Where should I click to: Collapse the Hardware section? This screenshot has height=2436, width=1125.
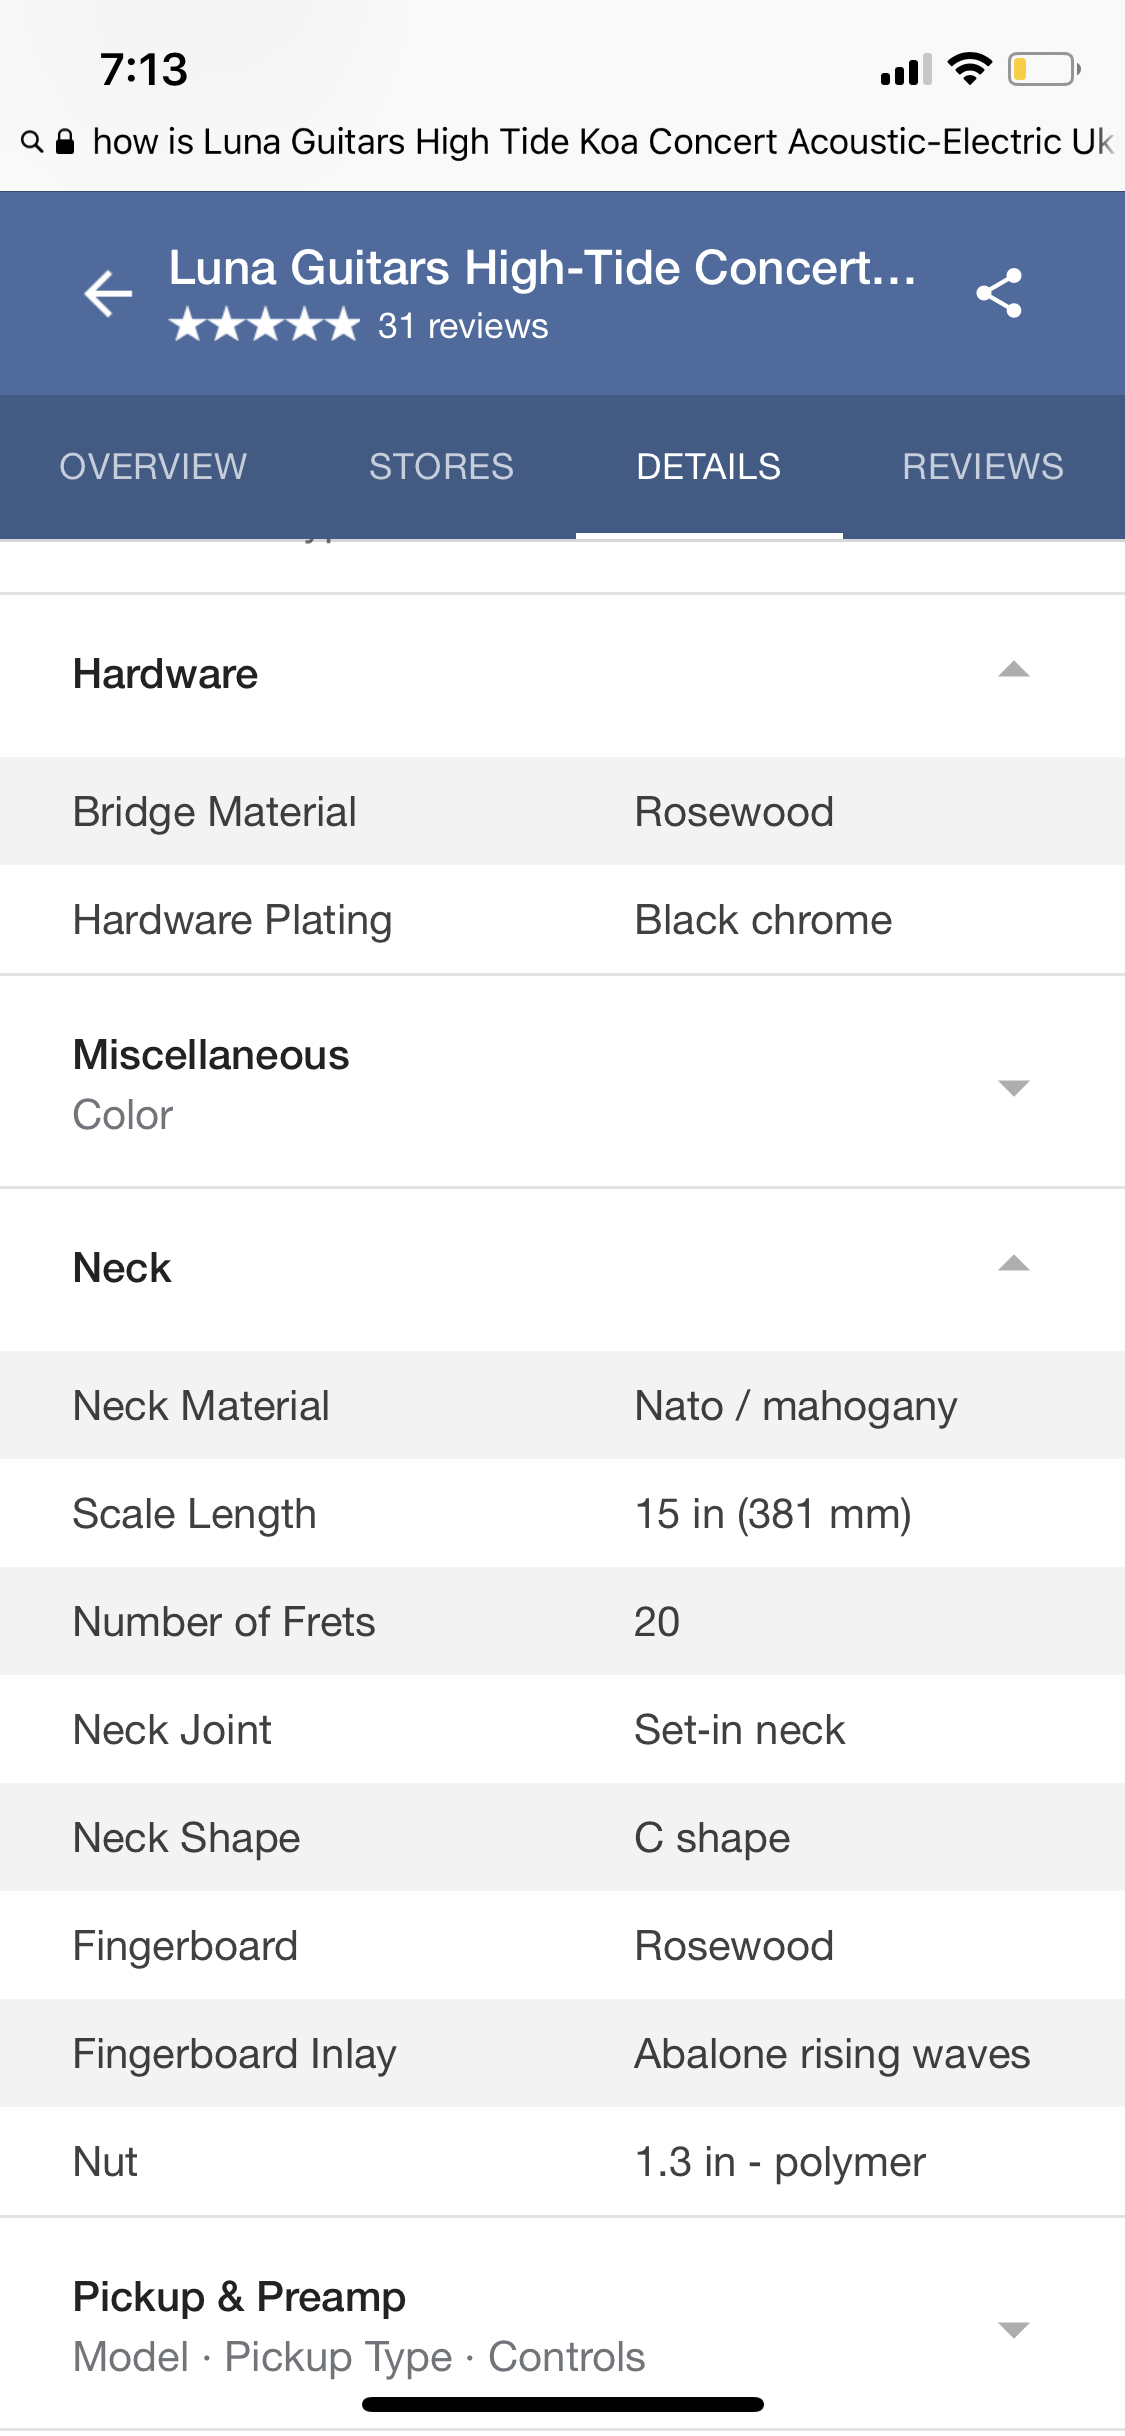(1013, 671)
